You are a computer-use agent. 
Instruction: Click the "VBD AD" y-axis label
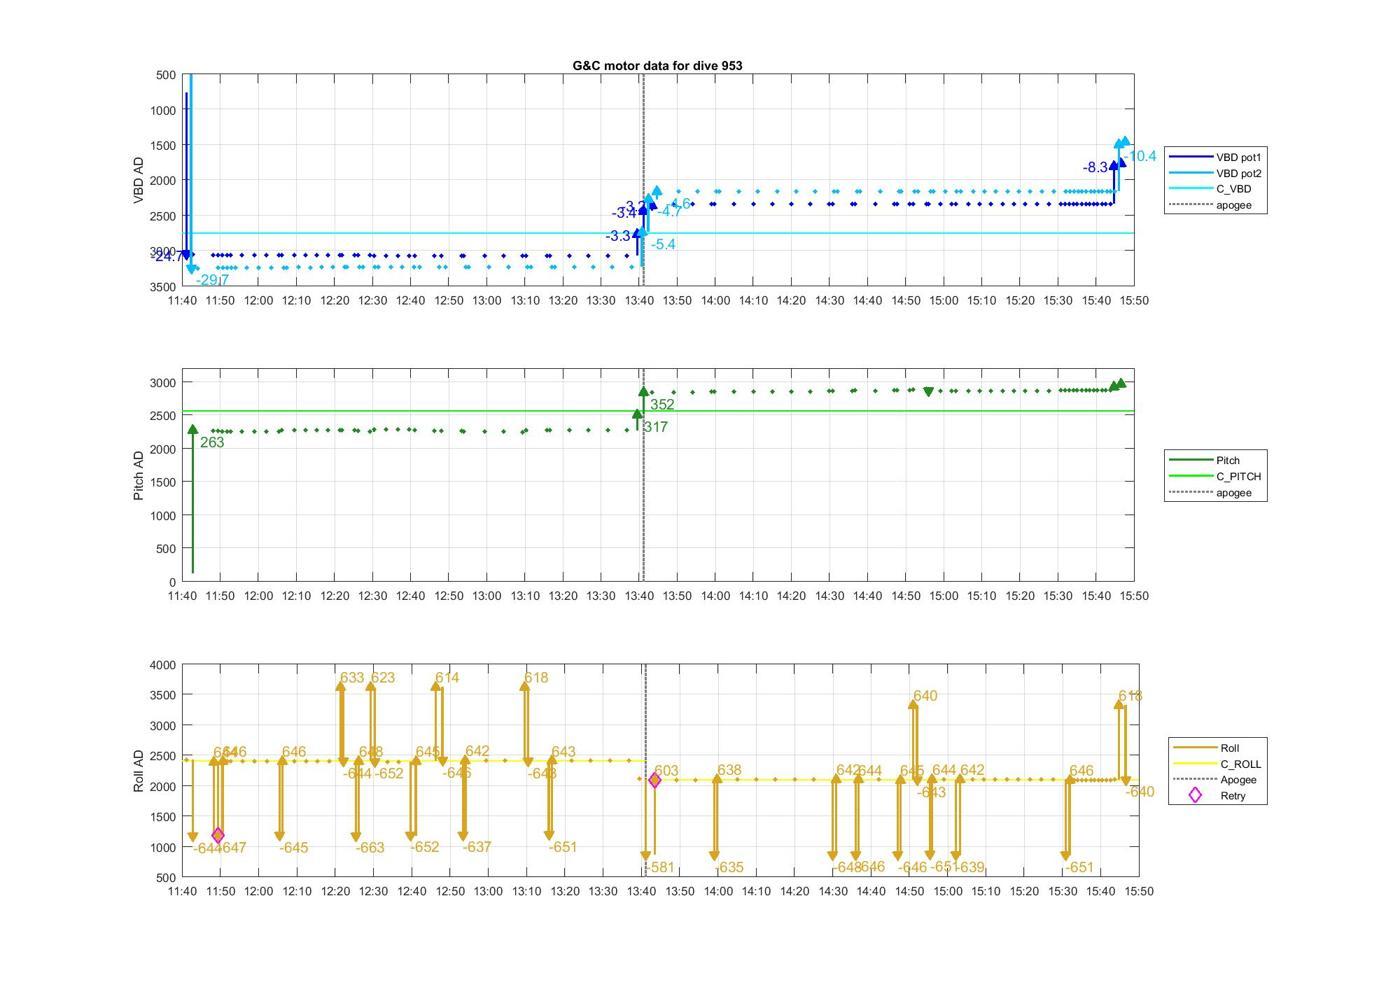pyautogui.click(x=138, y=180)
